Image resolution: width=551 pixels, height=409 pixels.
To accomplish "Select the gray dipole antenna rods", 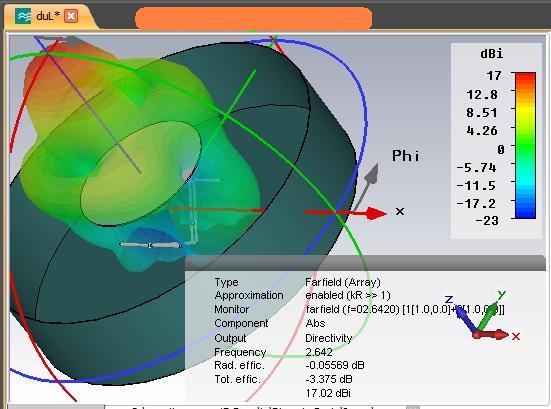I will click(151, 245).
